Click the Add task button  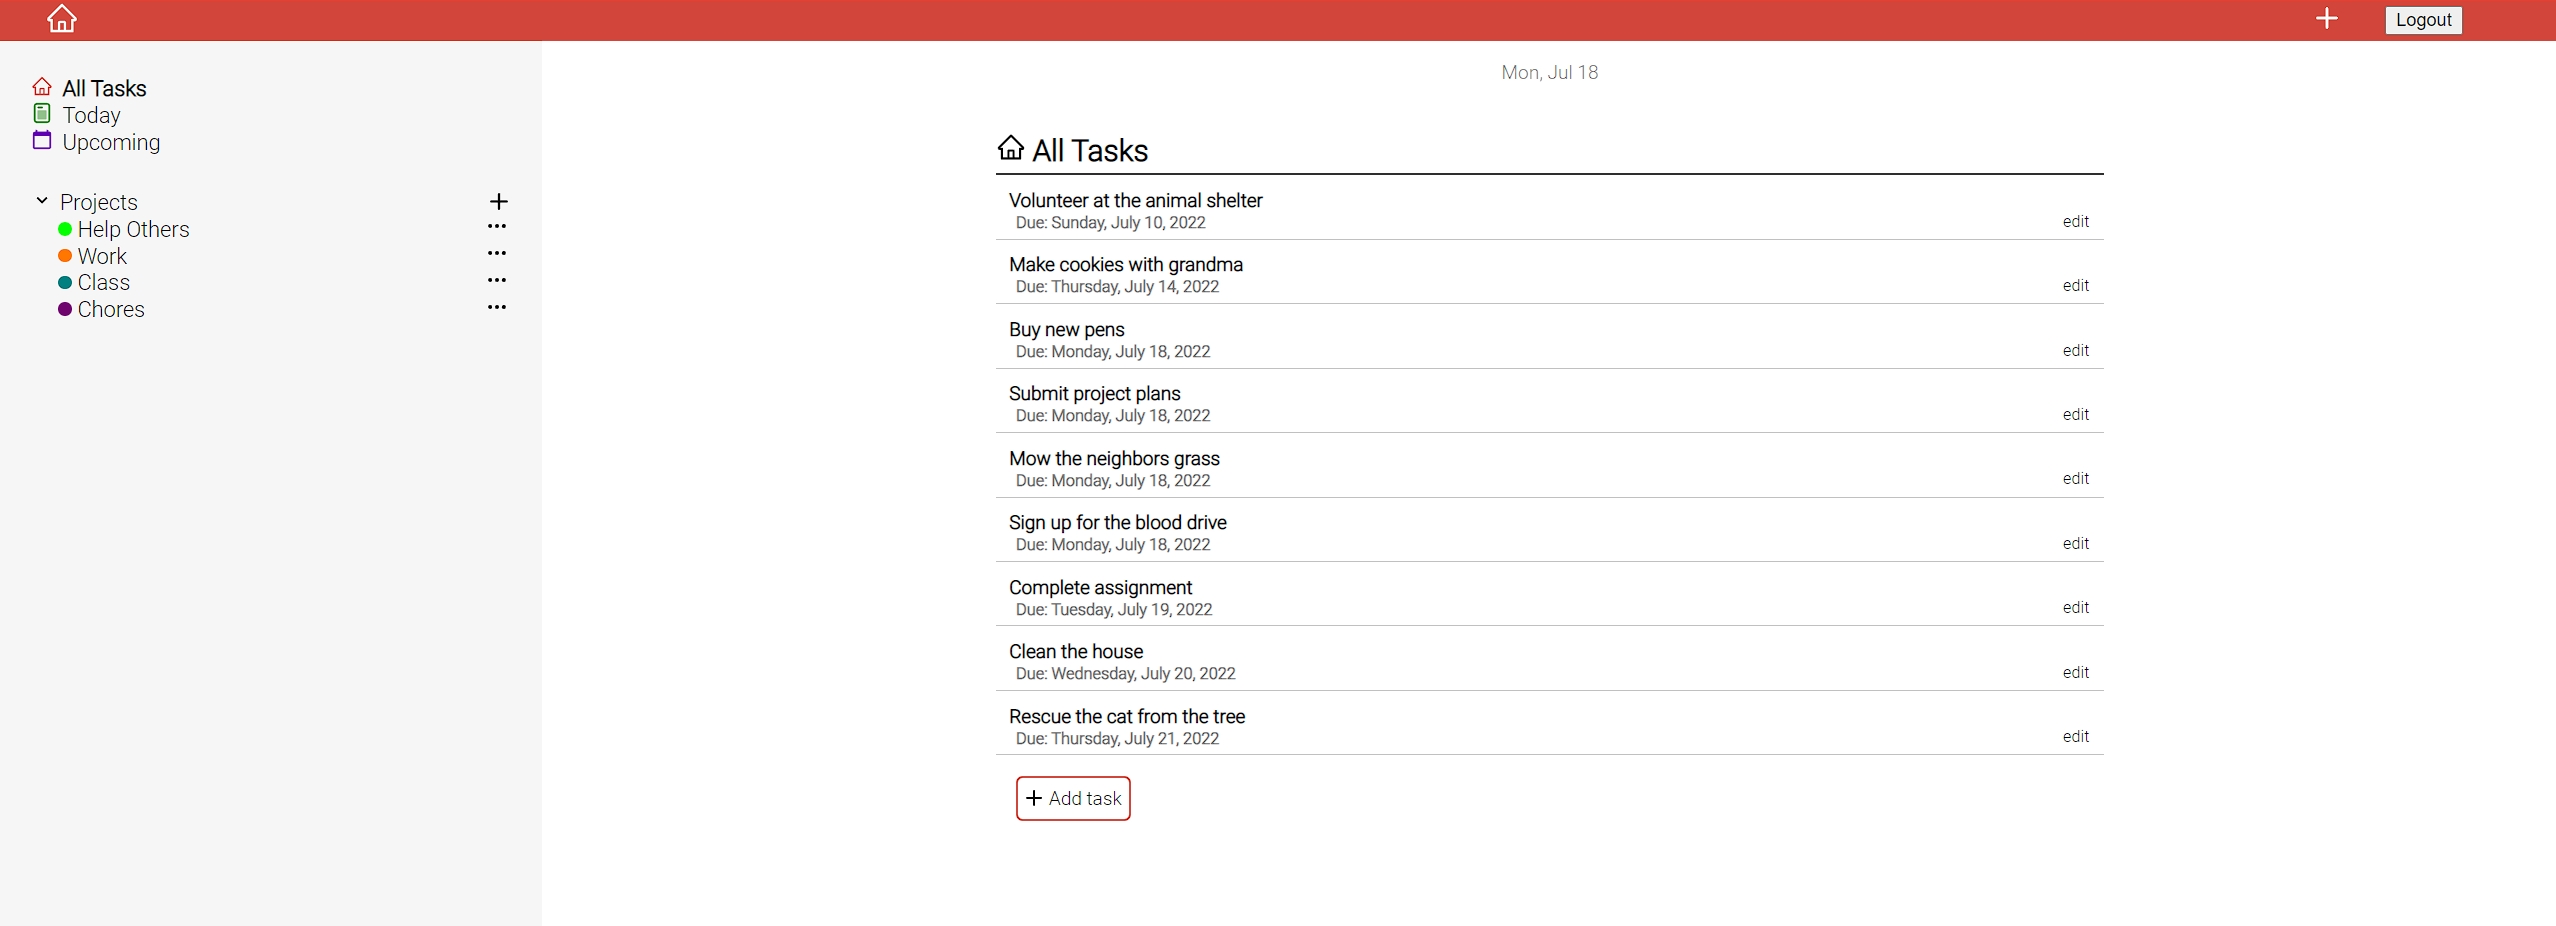tap(1072, 798)
